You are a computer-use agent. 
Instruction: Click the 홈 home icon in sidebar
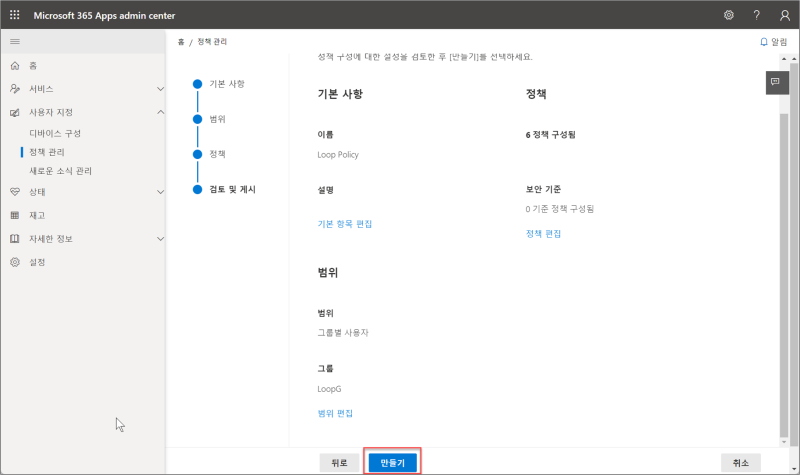click(15, 65)
